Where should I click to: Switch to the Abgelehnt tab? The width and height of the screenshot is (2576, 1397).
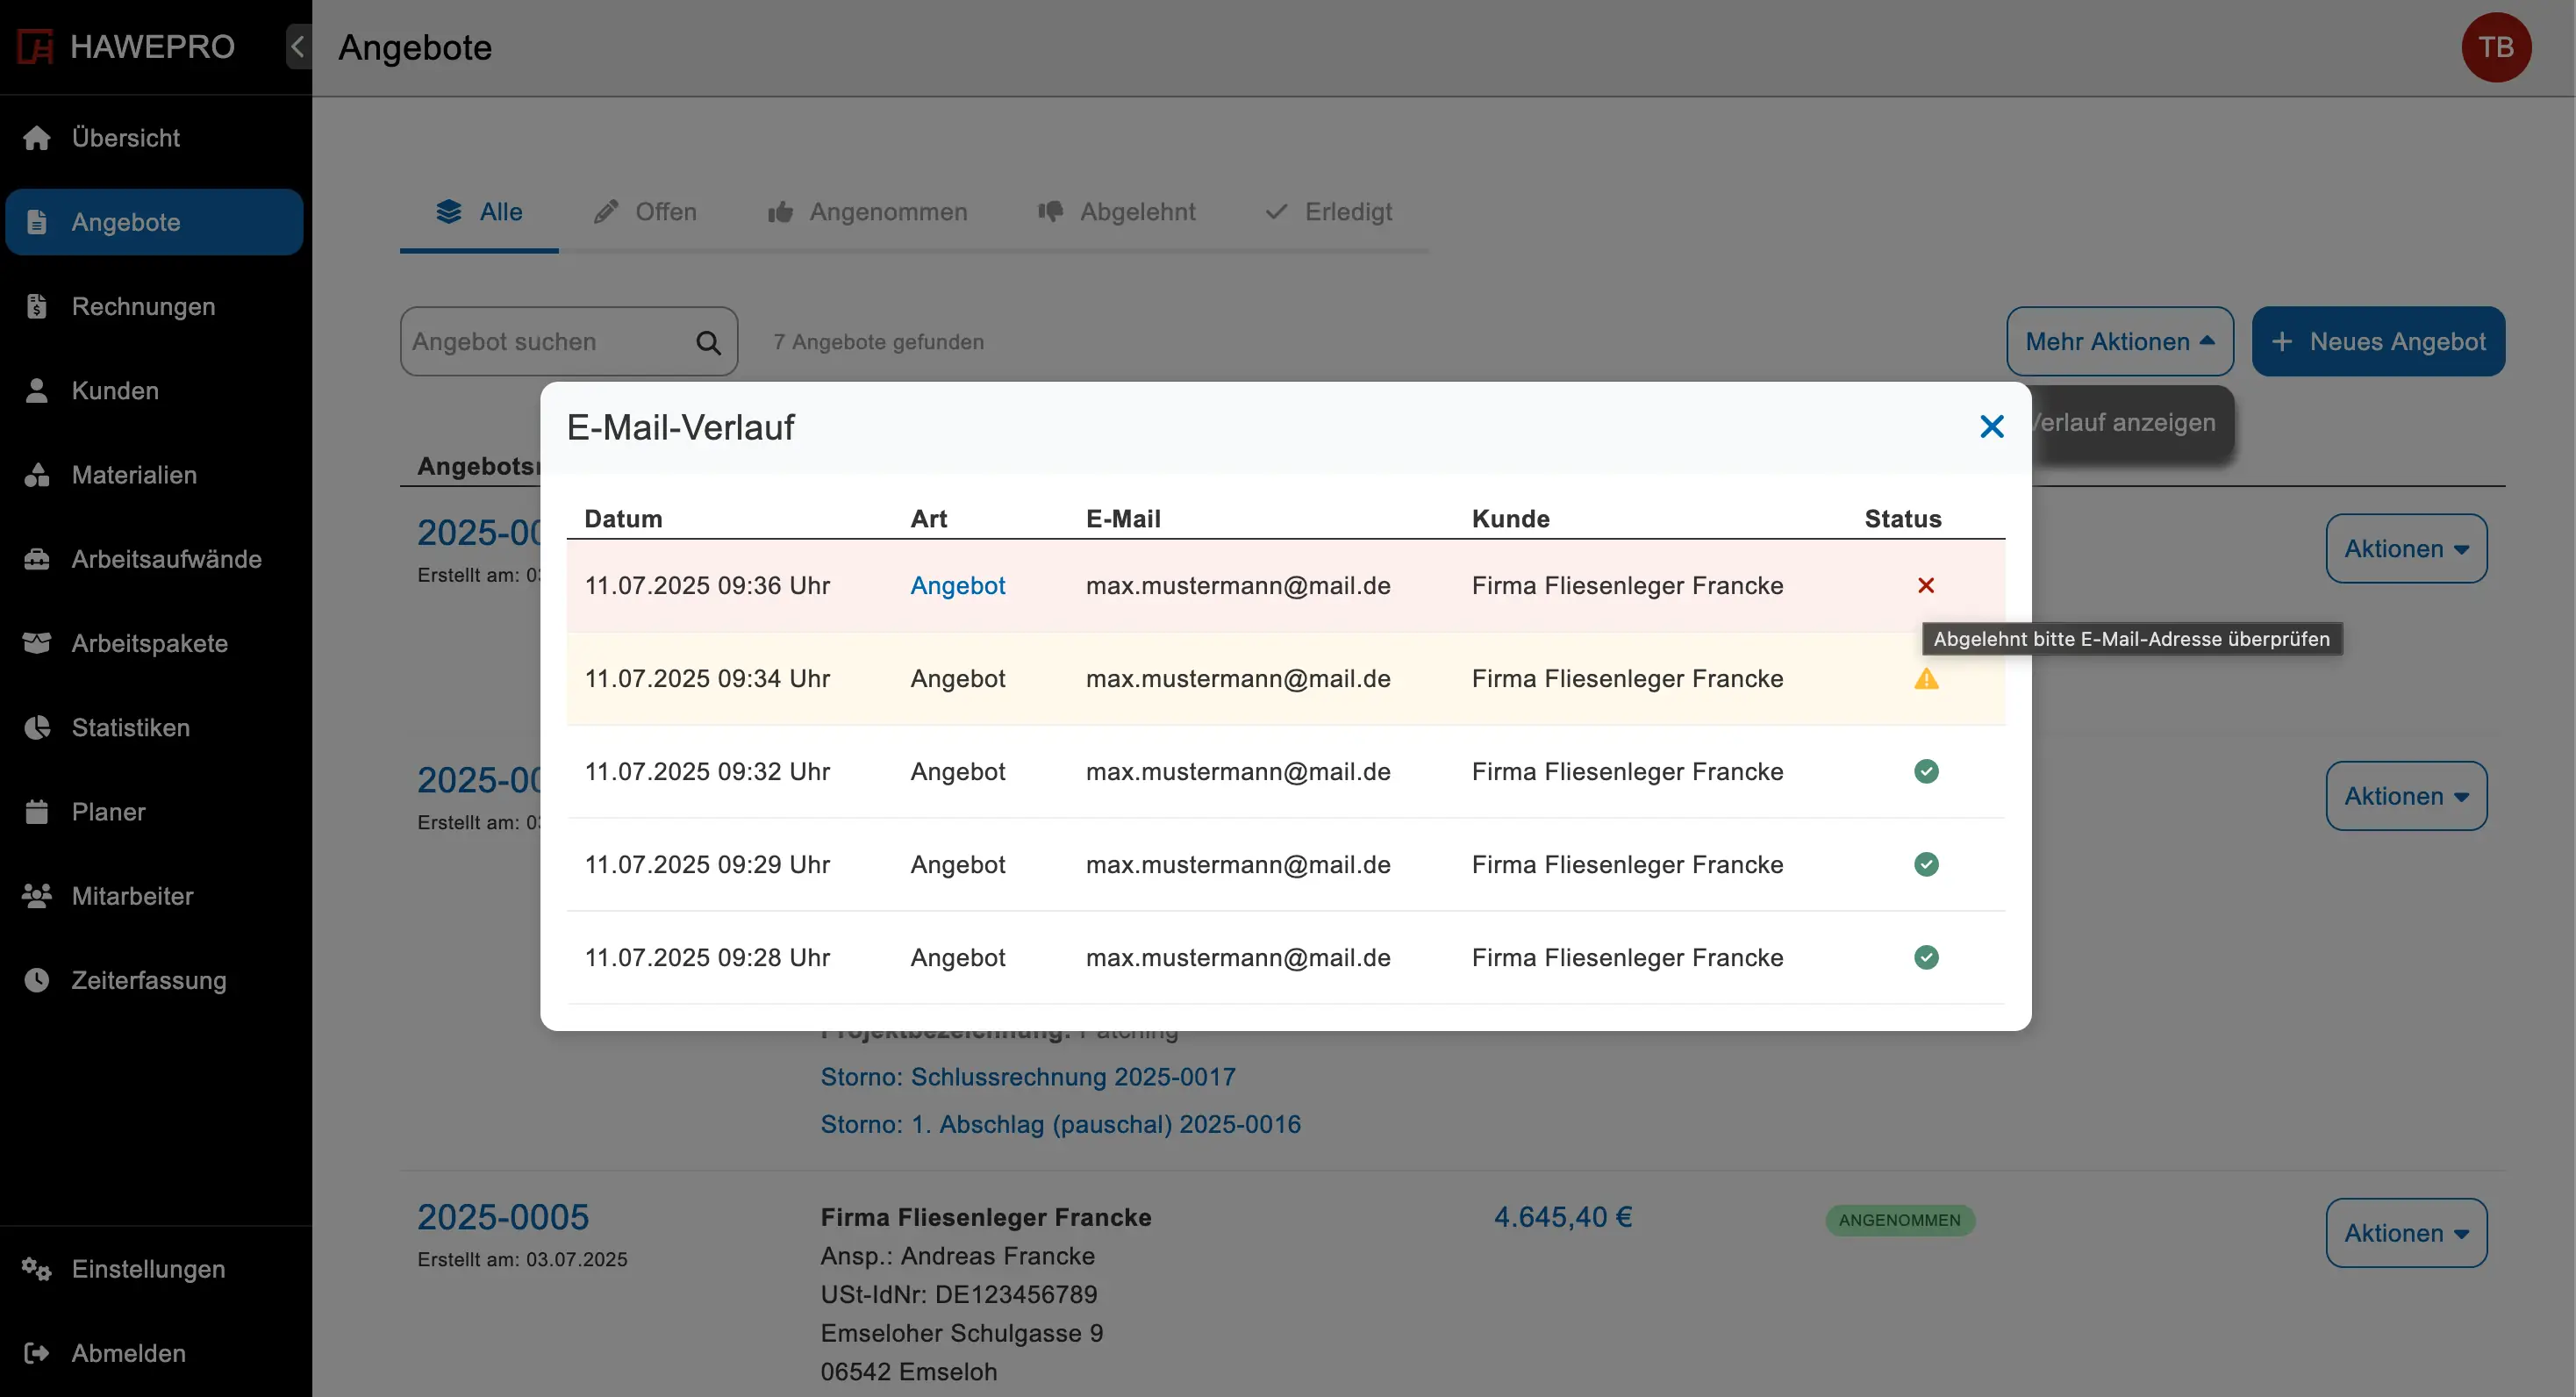point(1116,212)
